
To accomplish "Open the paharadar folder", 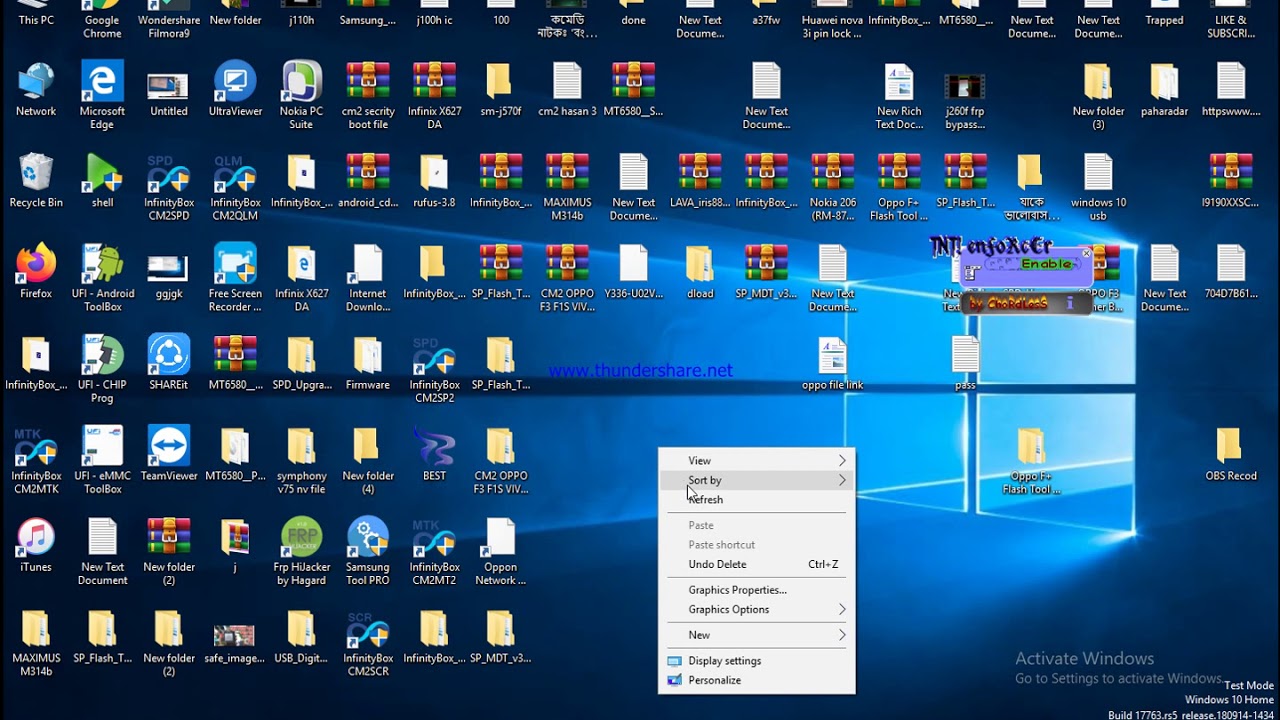I will pos(1164,81).
